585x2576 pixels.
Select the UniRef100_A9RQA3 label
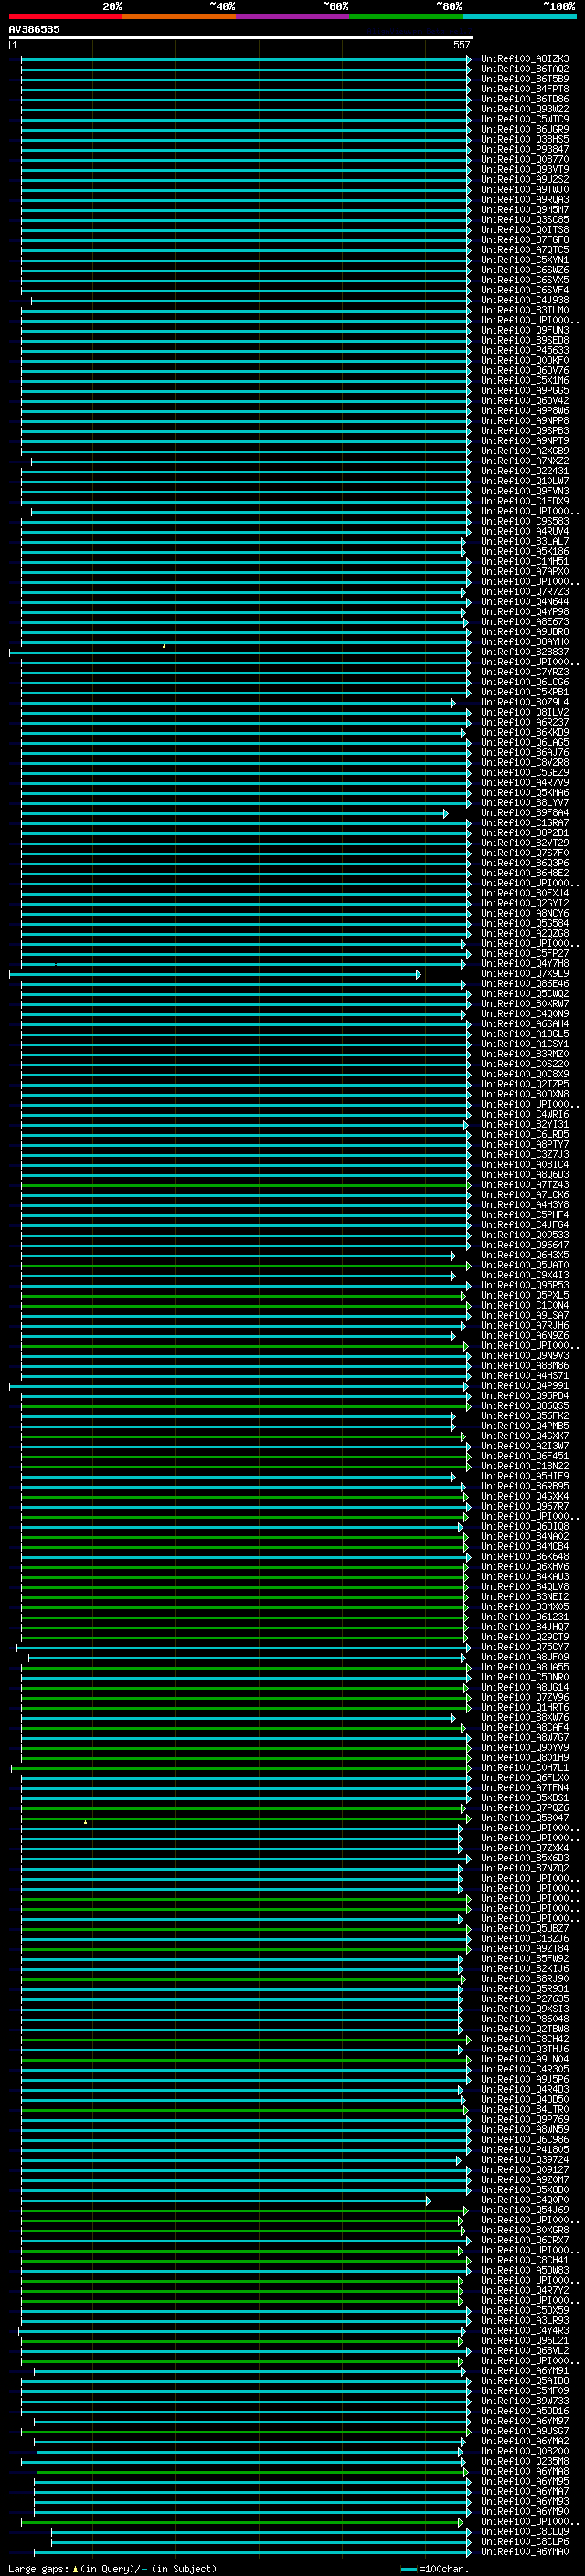point(525,200)
